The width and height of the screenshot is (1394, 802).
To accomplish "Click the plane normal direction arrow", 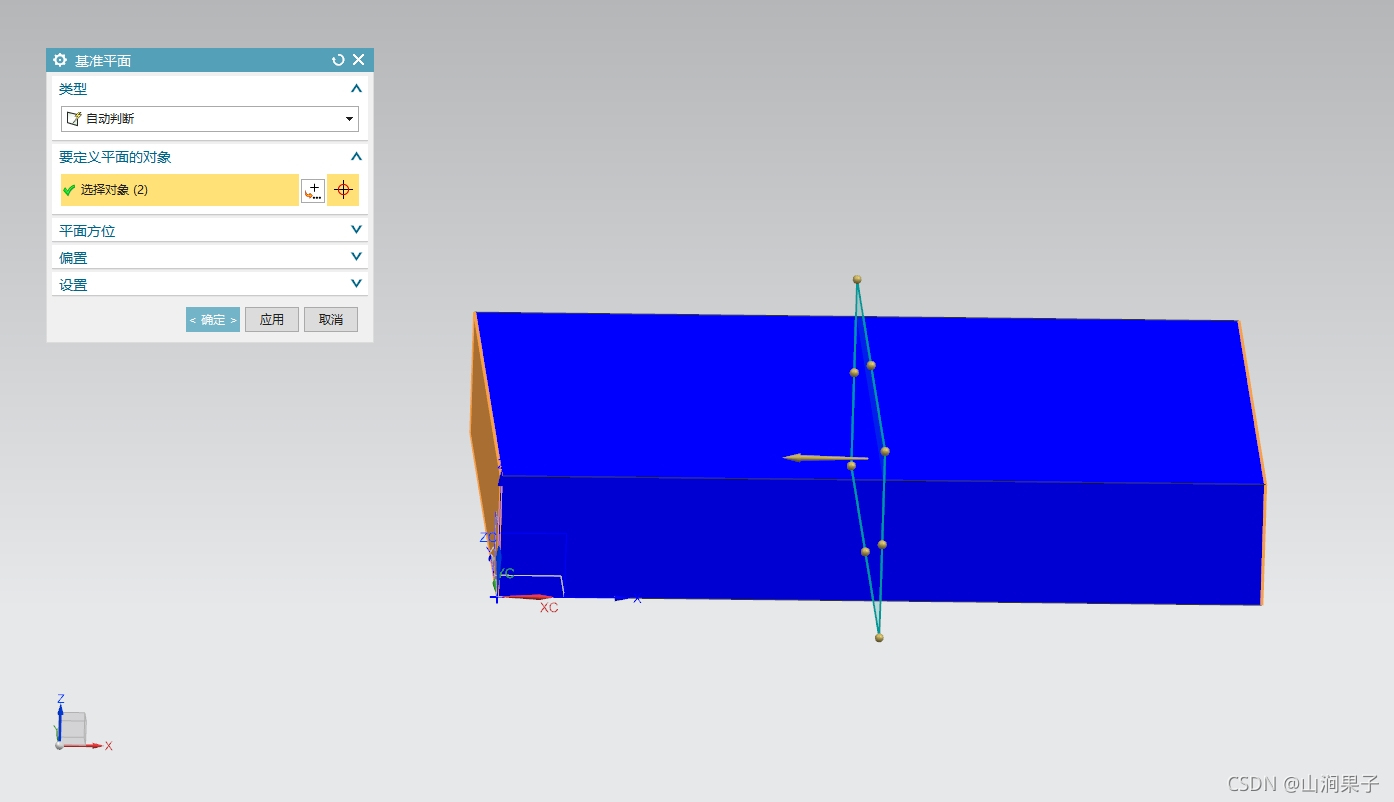I will tap(825, 458).
